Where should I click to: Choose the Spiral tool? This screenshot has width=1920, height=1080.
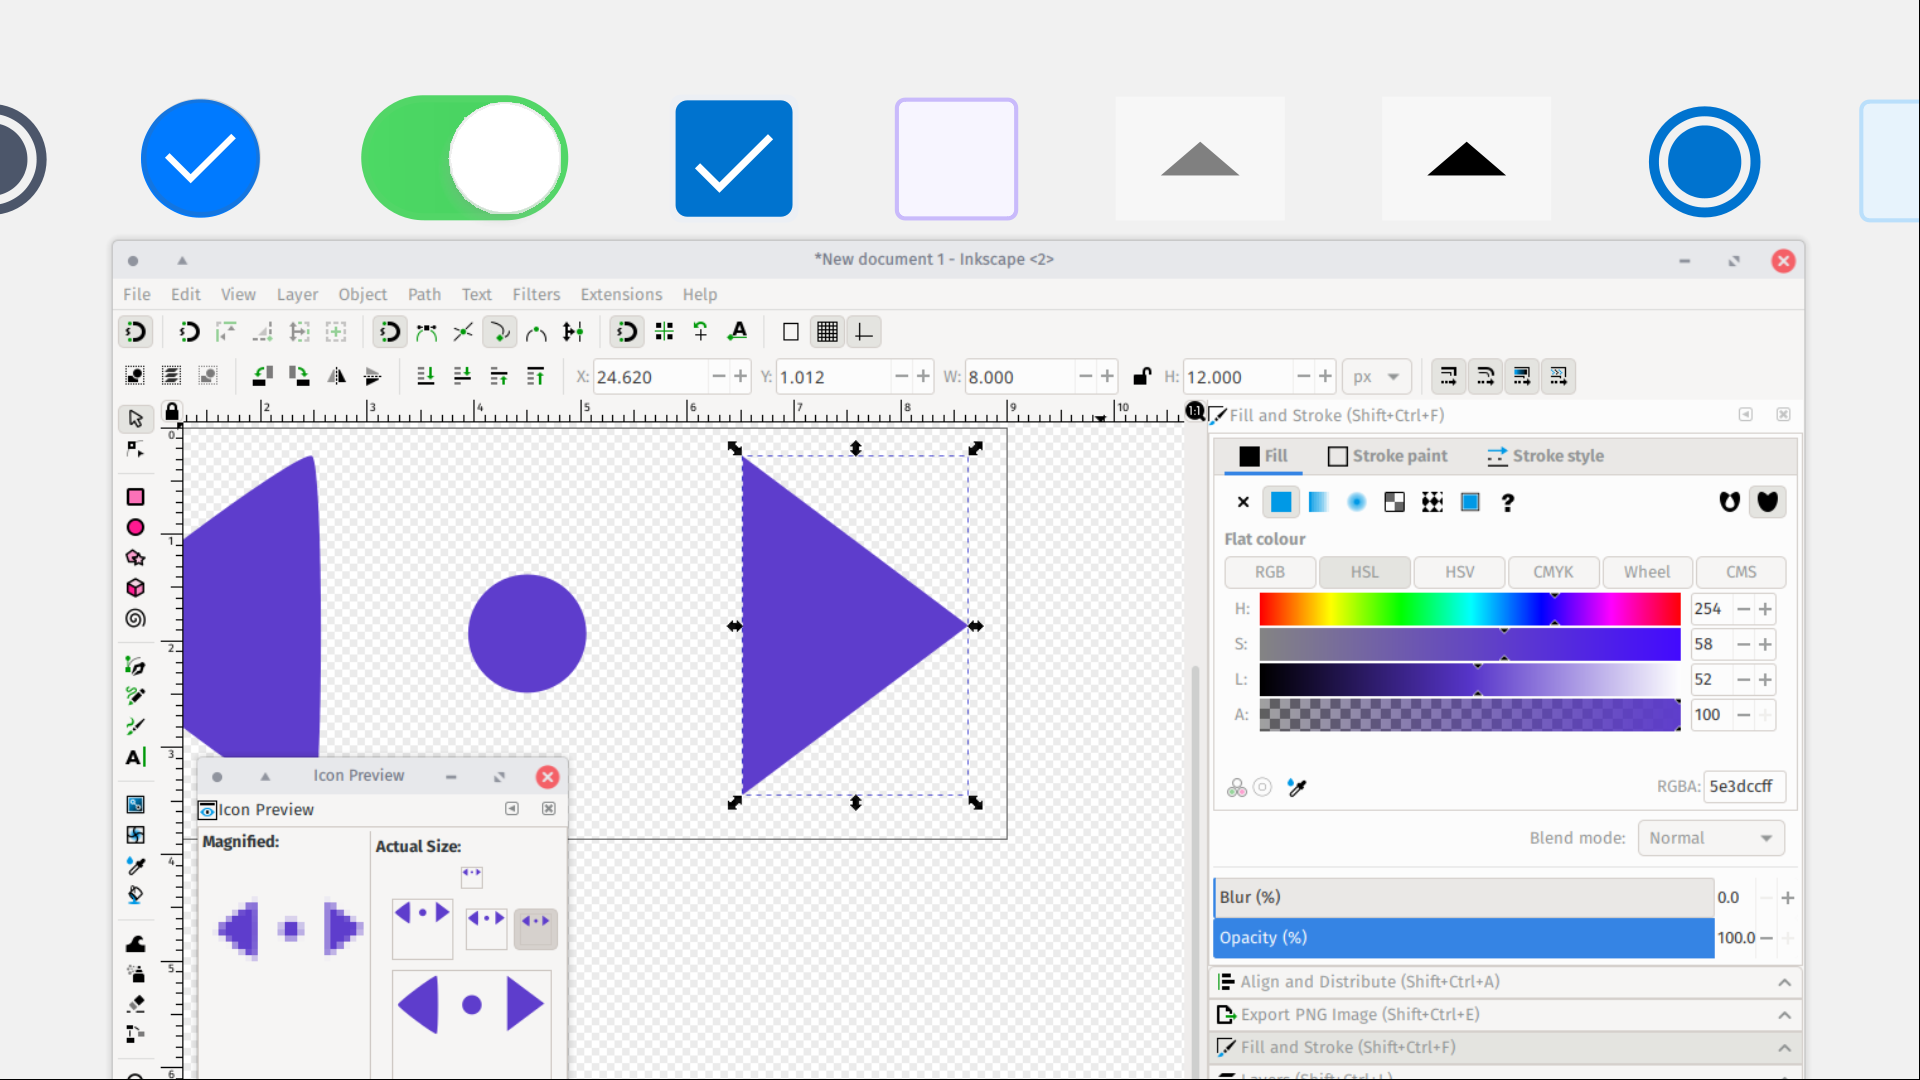pyautogui.click(x=135, y=619)
